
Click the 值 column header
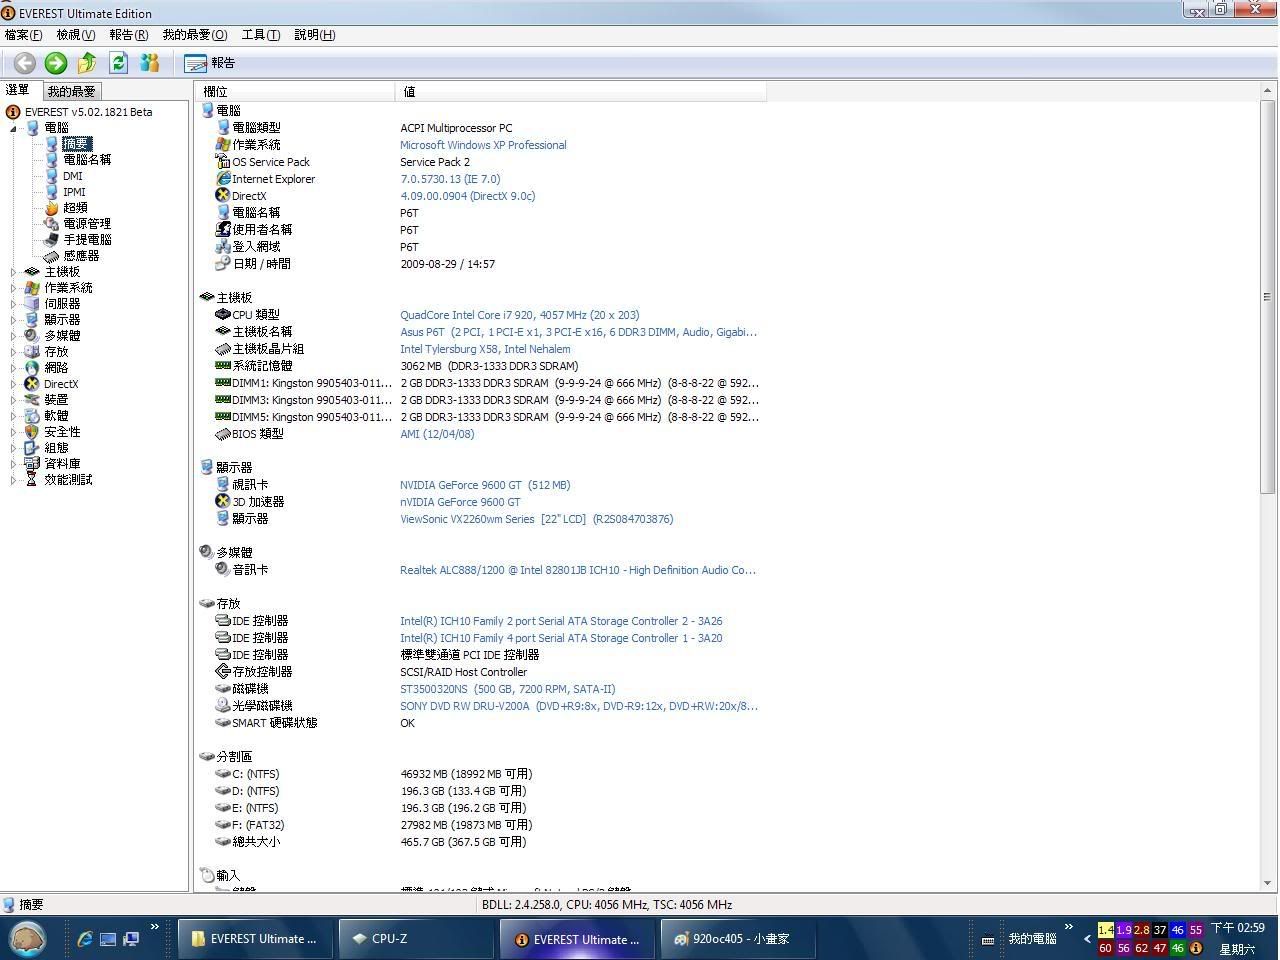[x=581, y=92]
